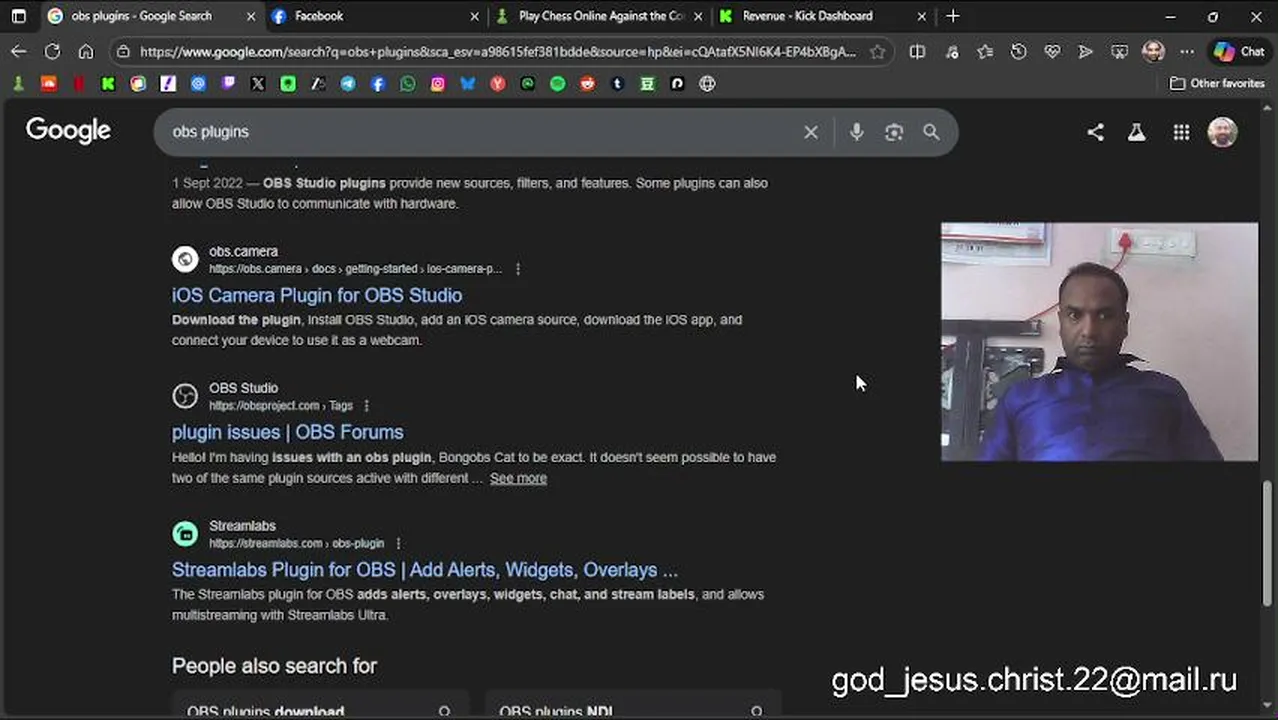Switch to Revenue - Kick Dashboard tab

[823, 16]
